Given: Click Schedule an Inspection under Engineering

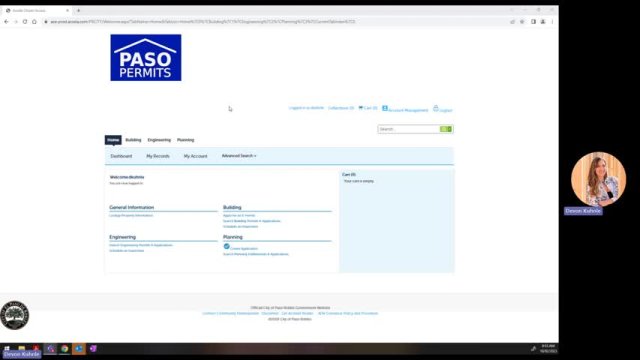Looking at the screenshot, I should 127,251.
